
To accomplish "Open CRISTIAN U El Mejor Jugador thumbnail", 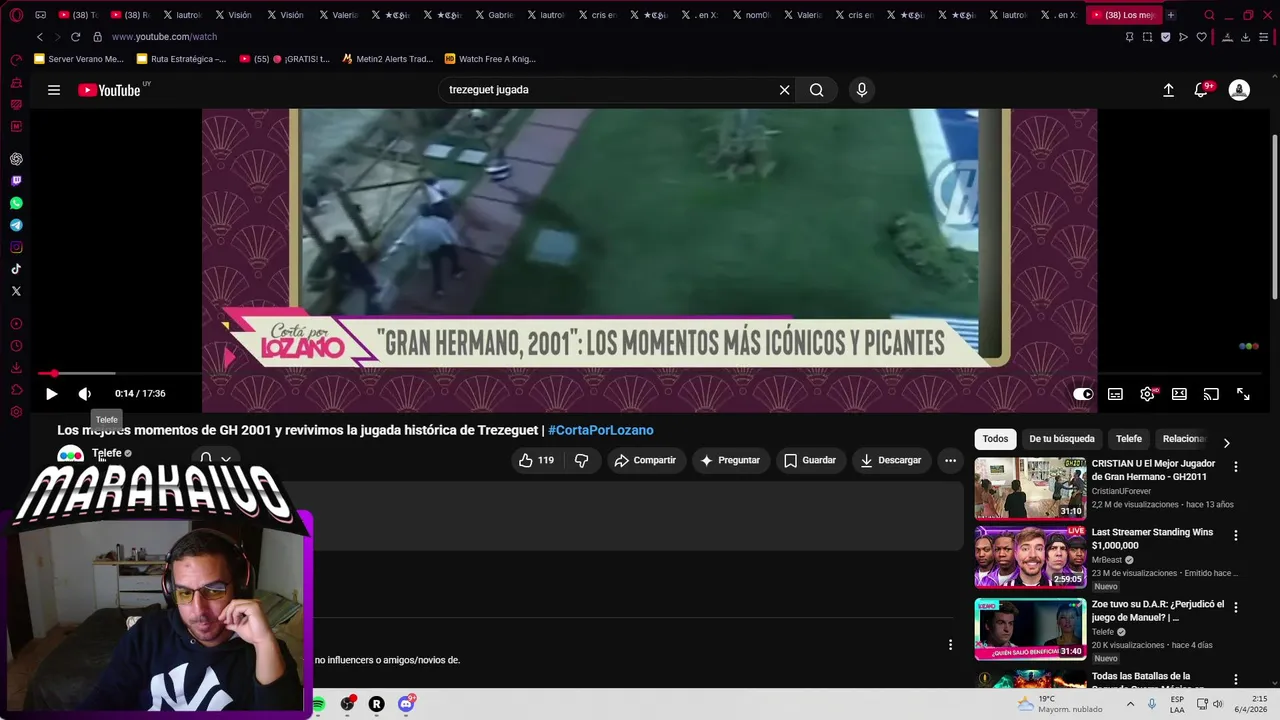I will tap(1030, 488).
